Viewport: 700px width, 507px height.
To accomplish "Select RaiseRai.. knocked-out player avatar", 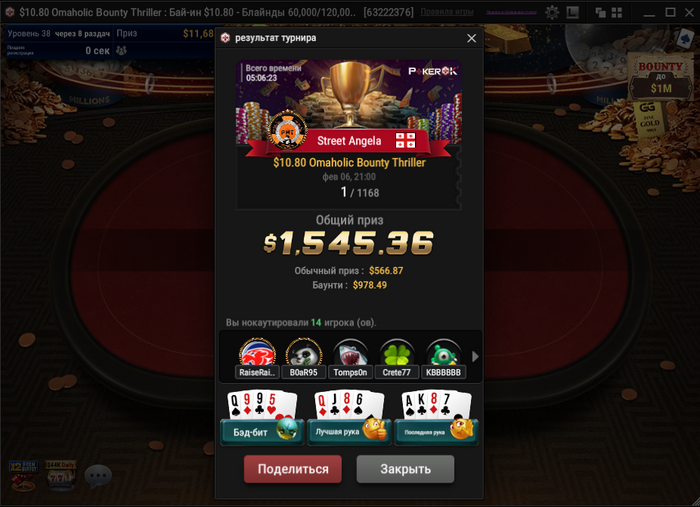I will [x=257, y=358].
